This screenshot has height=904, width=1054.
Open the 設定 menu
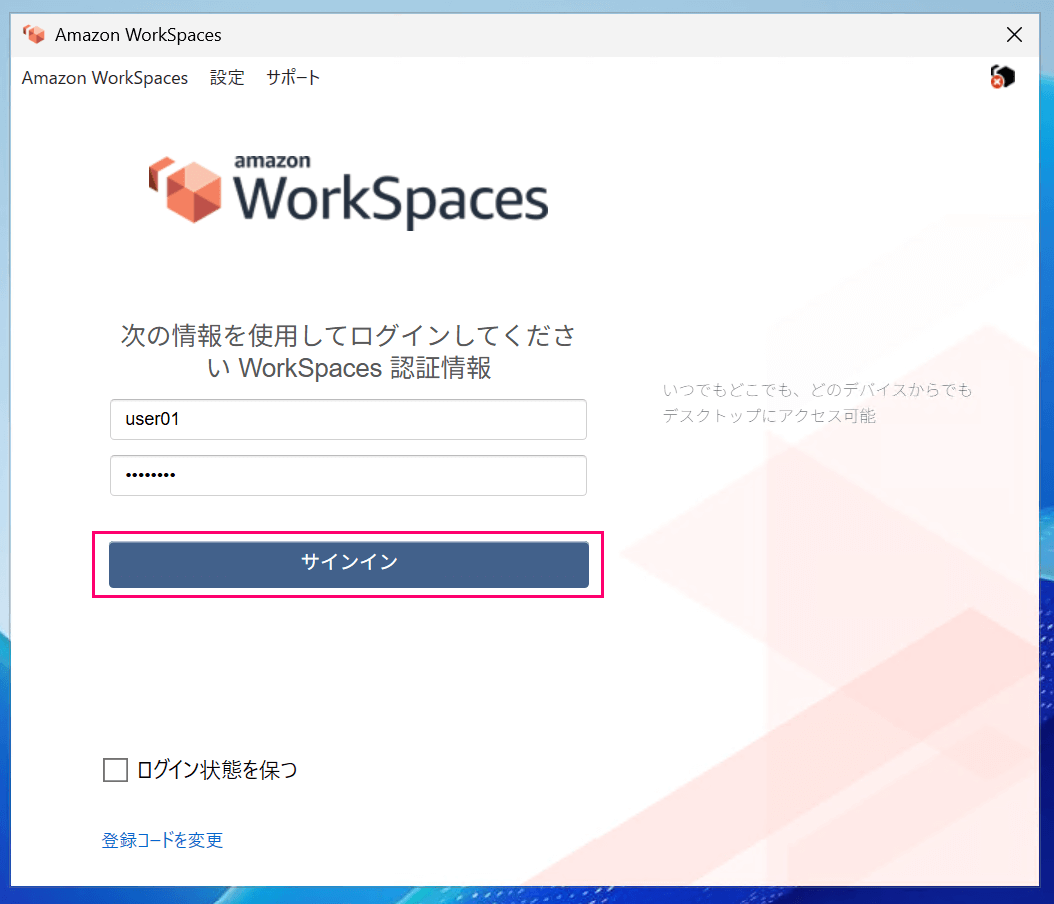point(227,78)
